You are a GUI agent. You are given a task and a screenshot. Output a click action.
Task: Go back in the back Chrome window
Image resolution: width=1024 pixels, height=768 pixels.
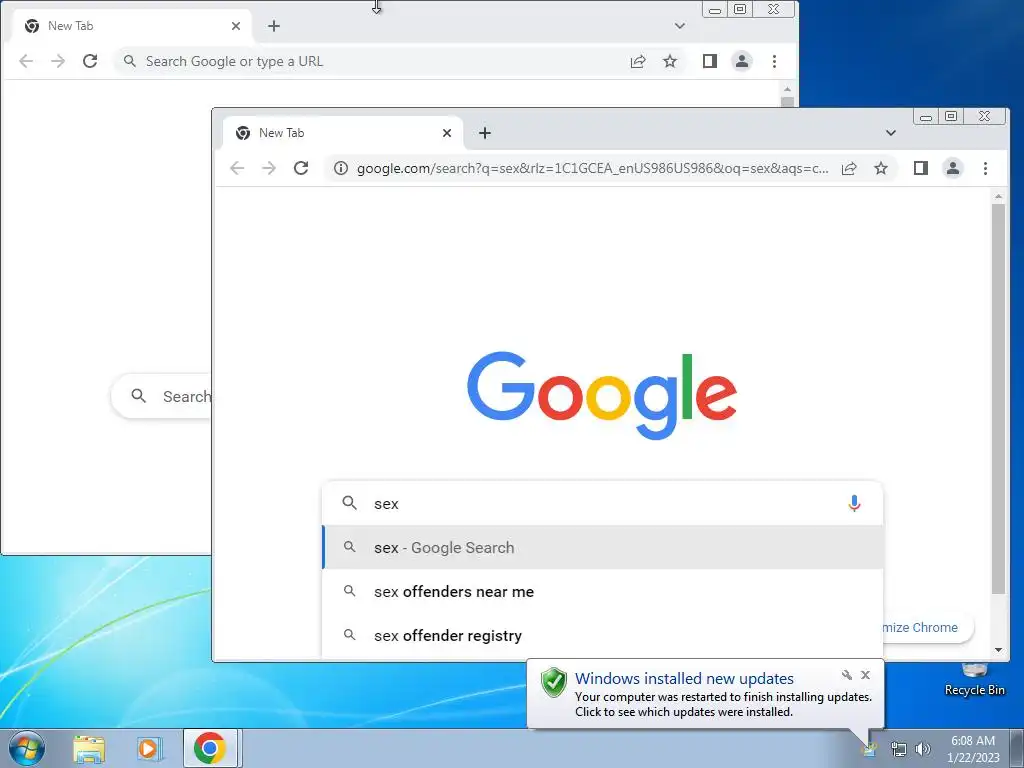click(x=26, y=61)
